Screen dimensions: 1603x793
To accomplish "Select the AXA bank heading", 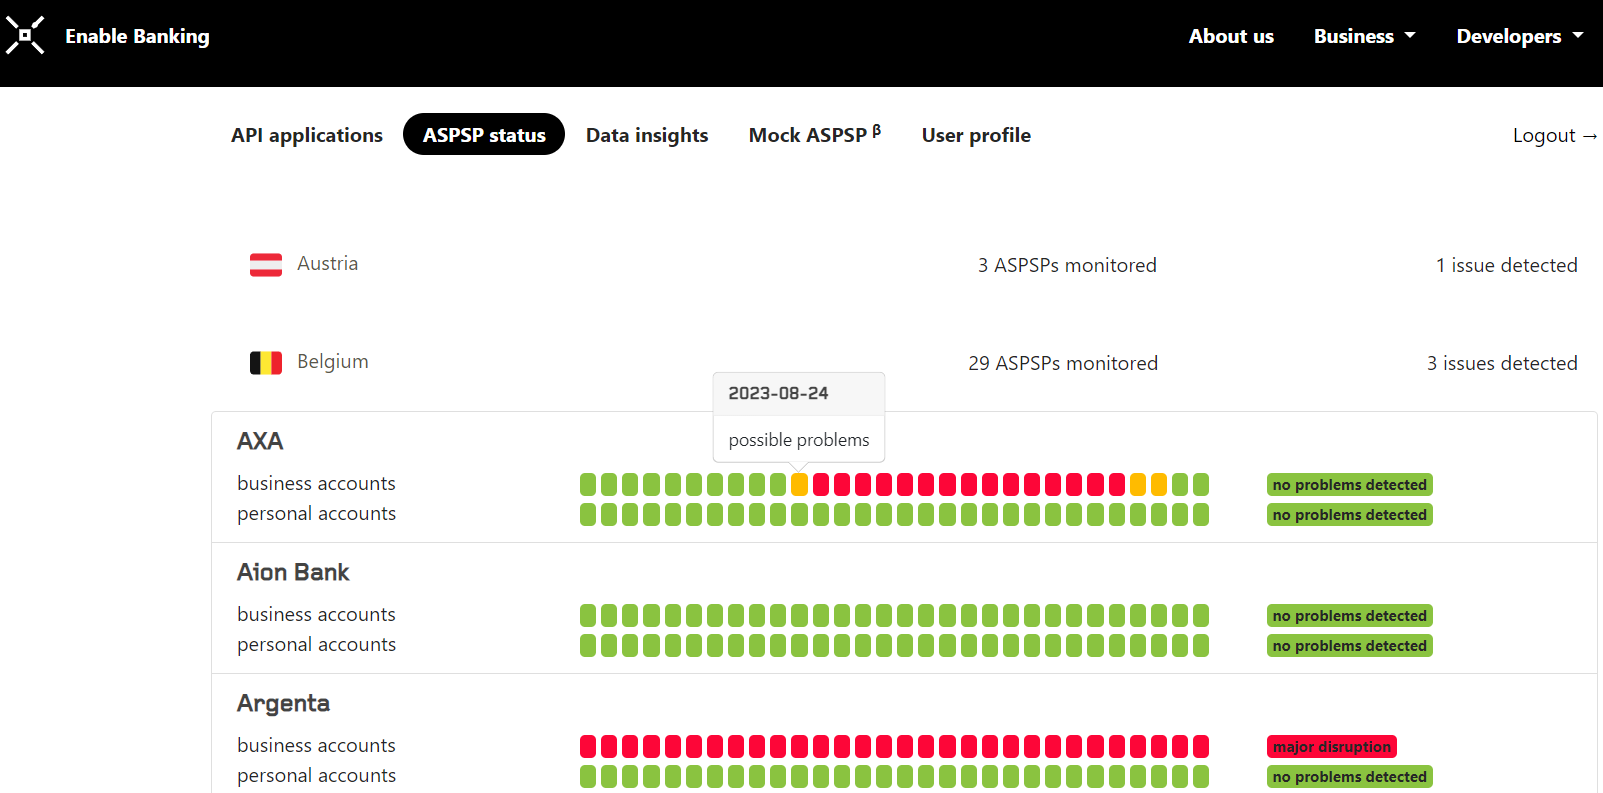I will point(260,441).
